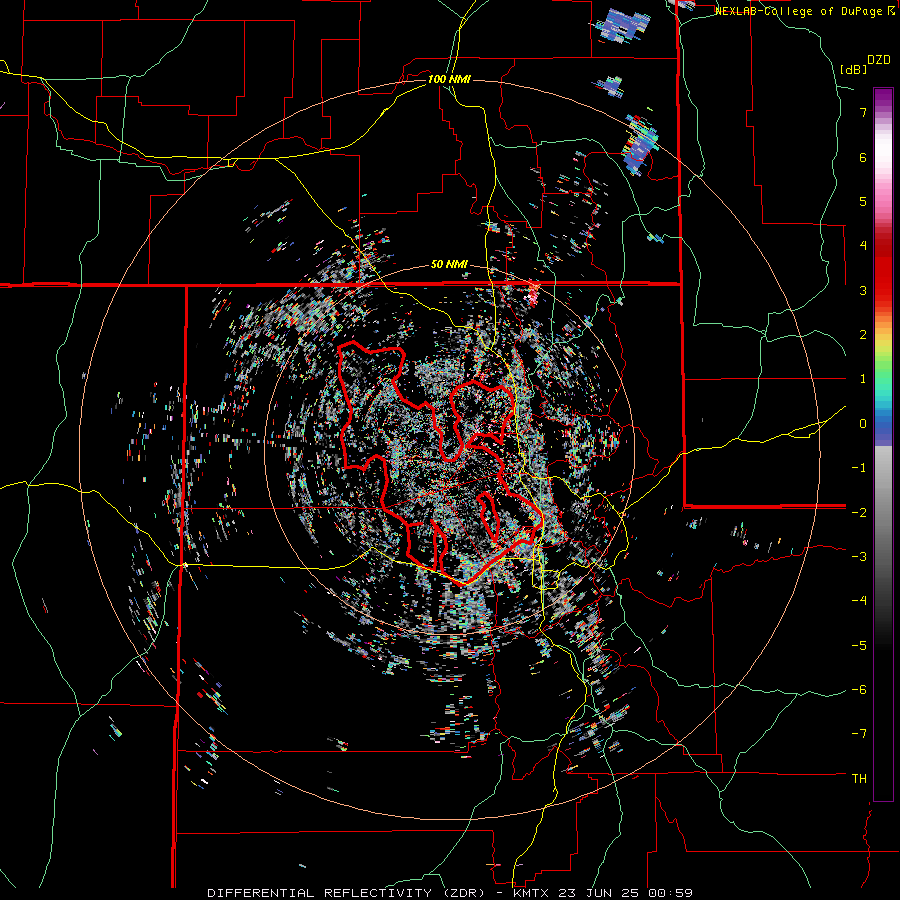Click the 50 NMI range ring label
The image size is (900, 900).
click(449, 265)
